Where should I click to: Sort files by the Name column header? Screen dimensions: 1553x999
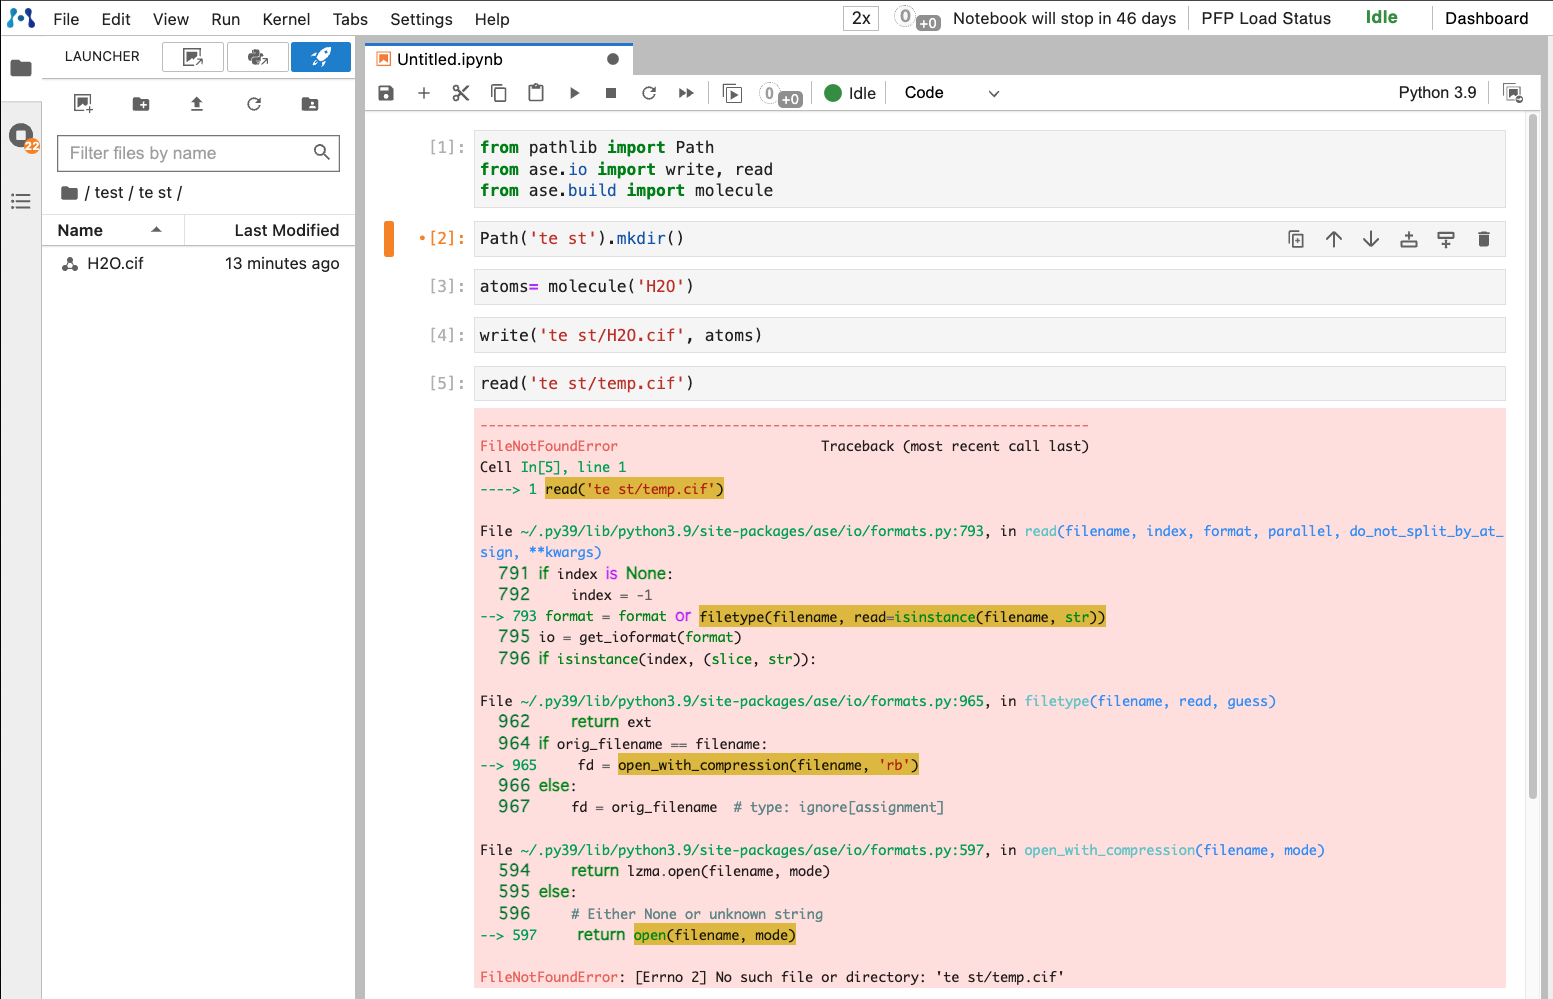click(x=81, y=230)
